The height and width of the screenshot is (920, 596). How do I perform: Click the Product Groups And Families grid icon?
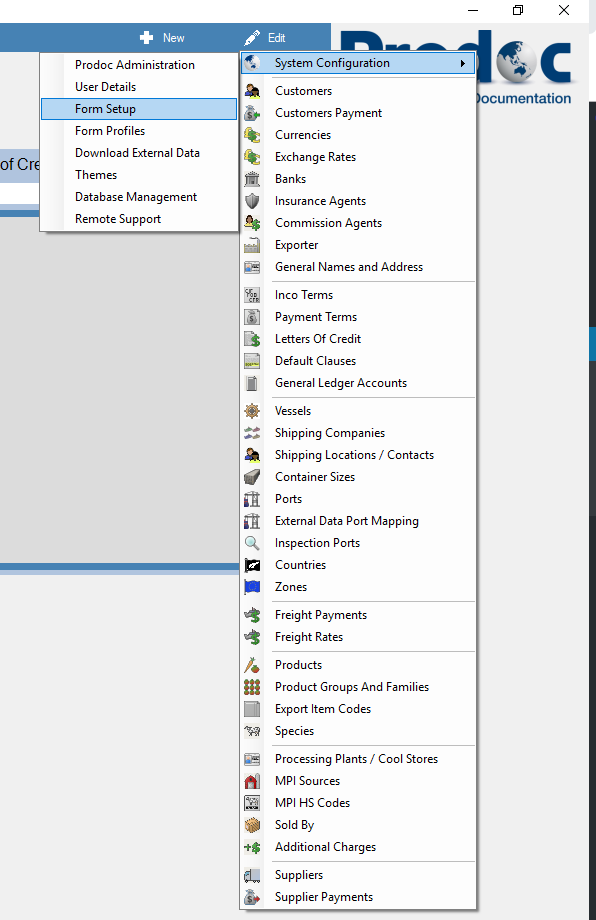252,687
